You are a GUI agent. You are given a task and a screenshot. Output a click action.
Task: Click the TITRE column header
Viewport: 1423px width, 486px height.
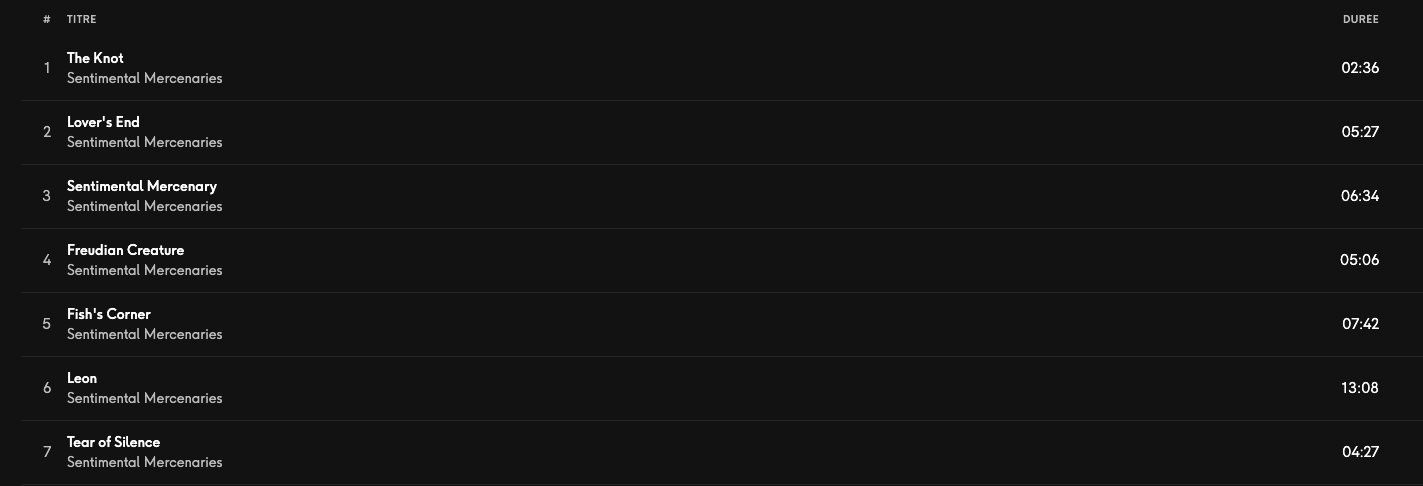(82, 19)
